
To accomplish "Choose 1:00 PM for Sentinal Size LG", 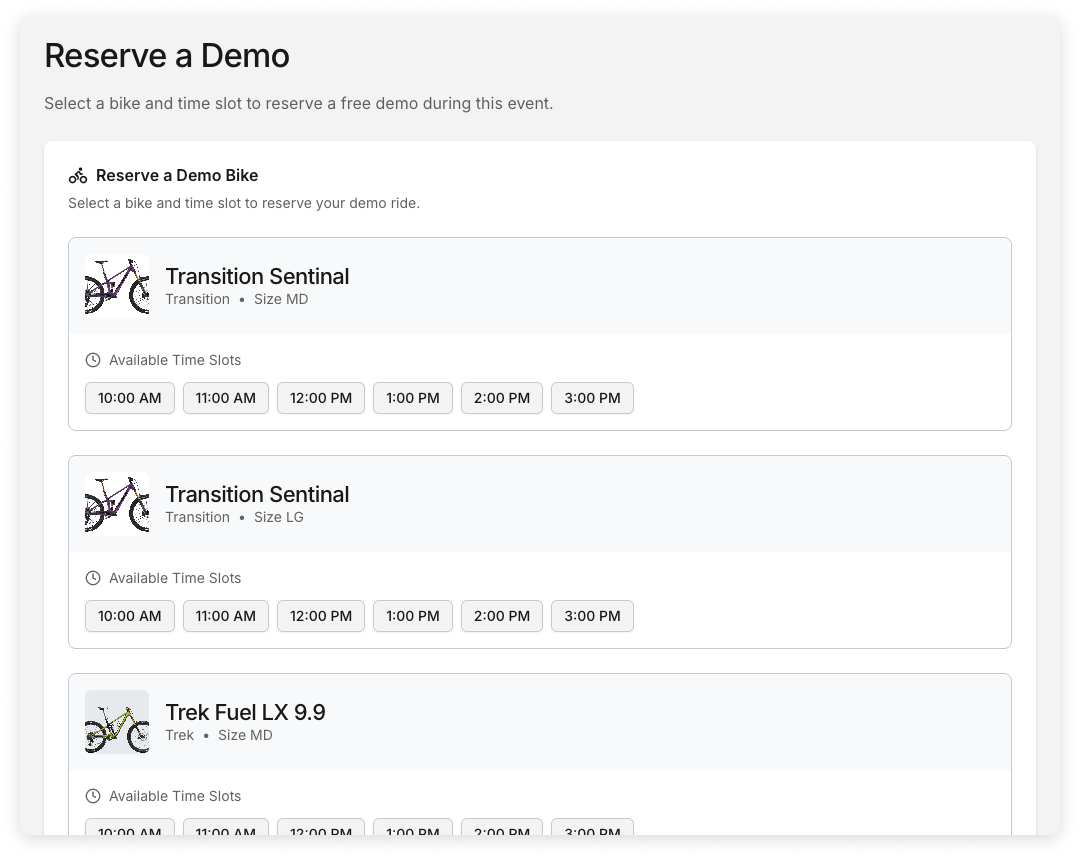I will click(x=413, y=616).
